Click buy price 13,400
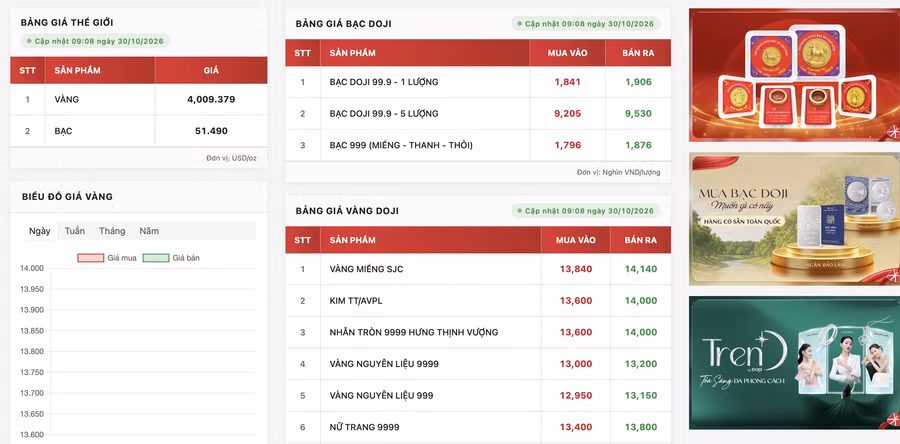 pos(576,427)
